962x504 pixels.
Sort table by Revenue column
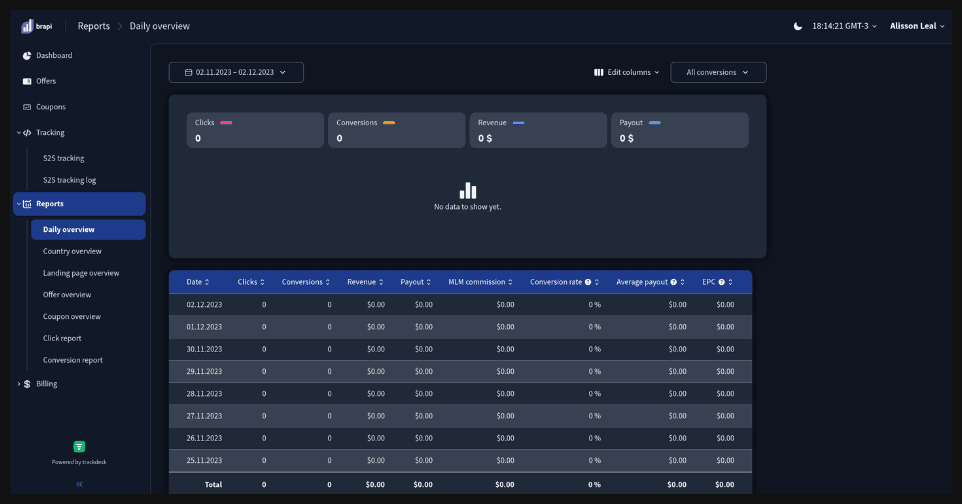click(x=365, y=282)
